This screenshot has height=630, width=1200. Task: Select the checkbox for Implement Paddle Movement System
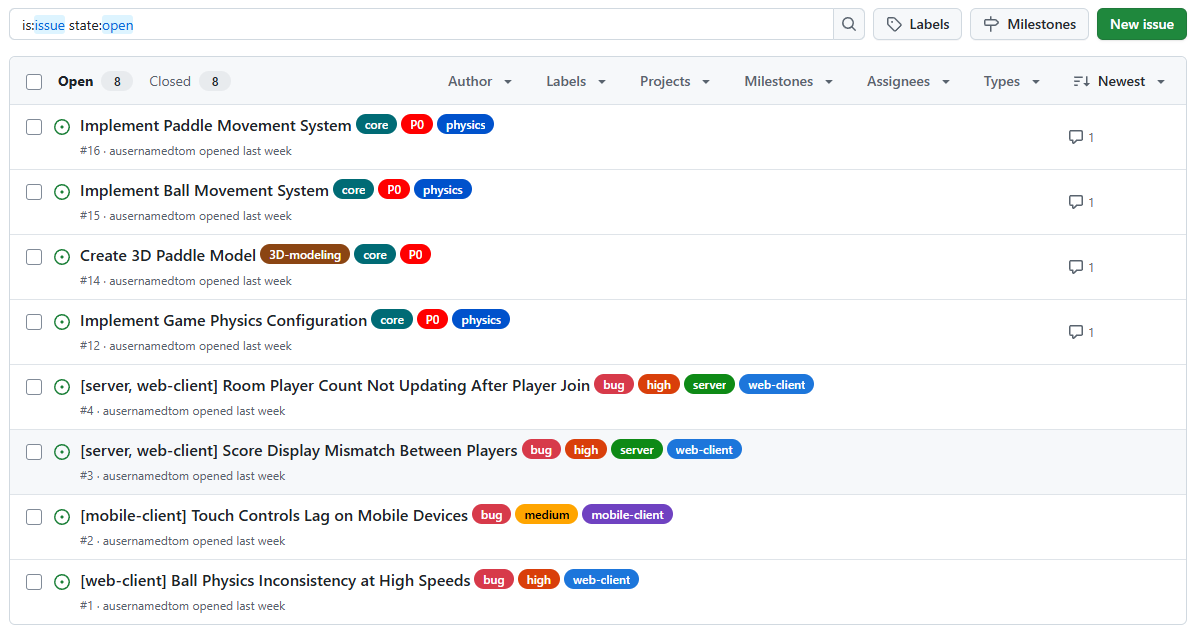(x=33, y=127)
